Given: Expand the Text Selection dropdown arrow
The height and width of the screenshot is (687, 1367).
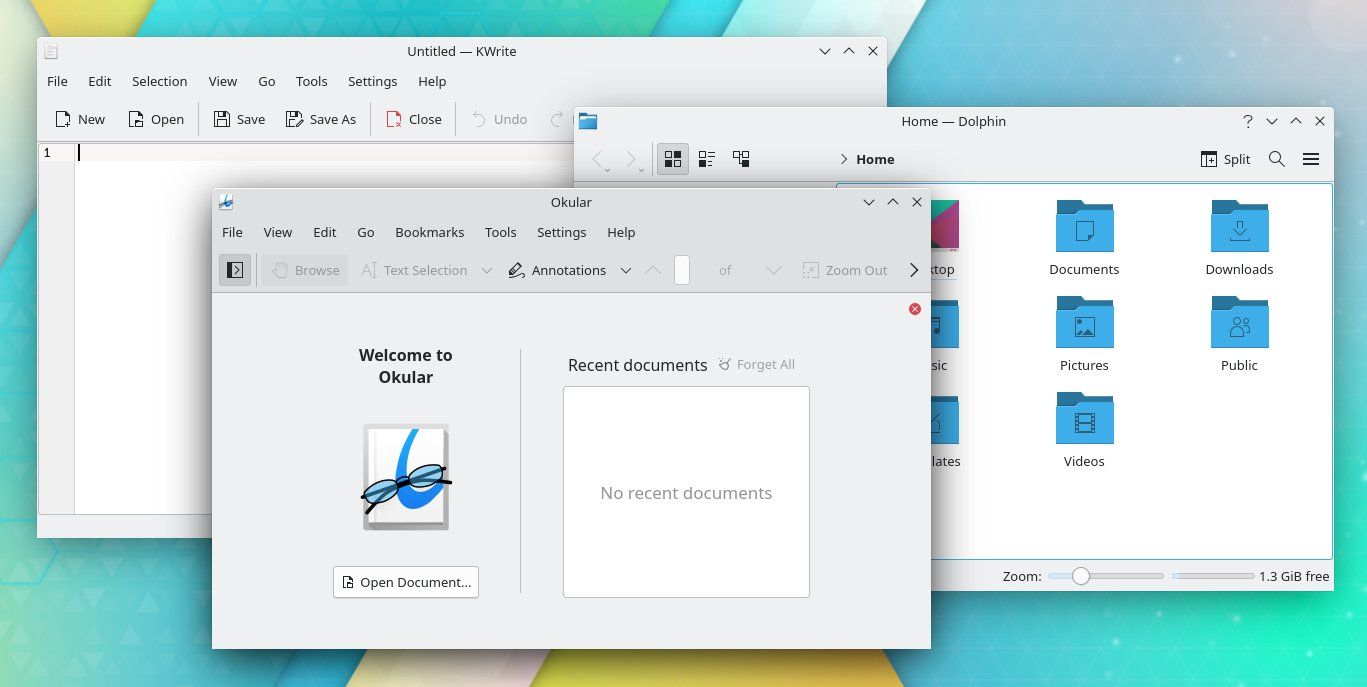Looking at the screenshot, I should [x=487, y=270].
